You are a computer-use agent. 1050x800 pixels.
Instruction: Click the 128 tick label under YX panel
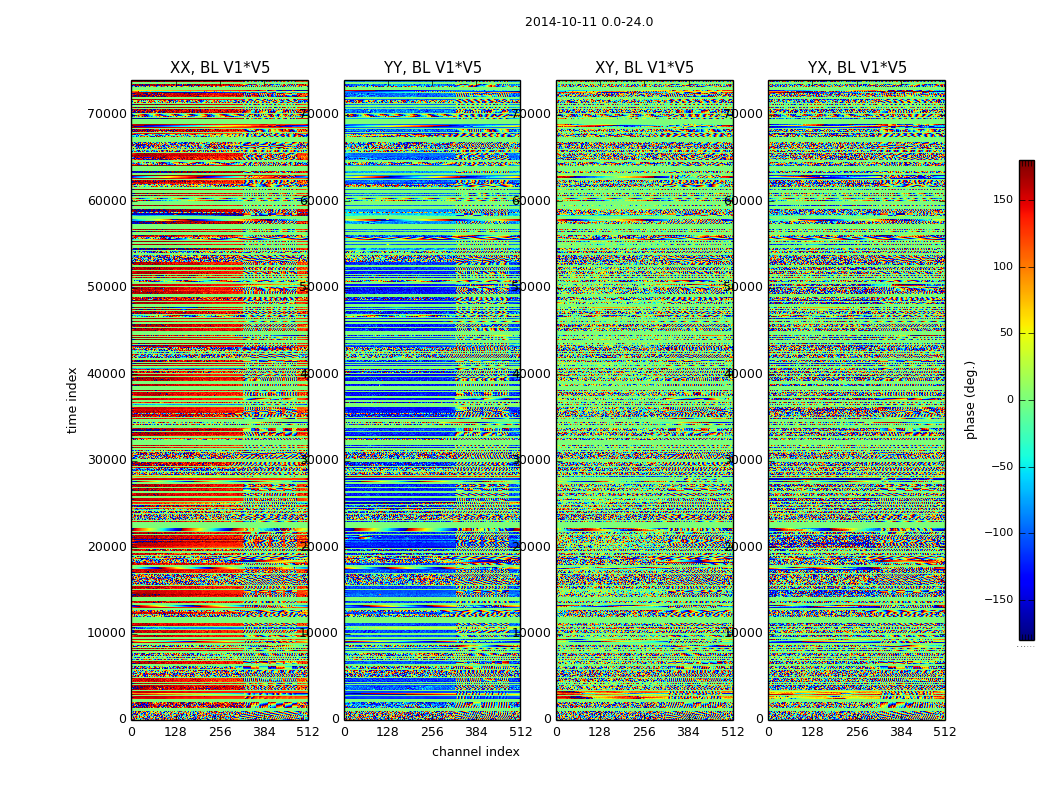click(812, 732)
